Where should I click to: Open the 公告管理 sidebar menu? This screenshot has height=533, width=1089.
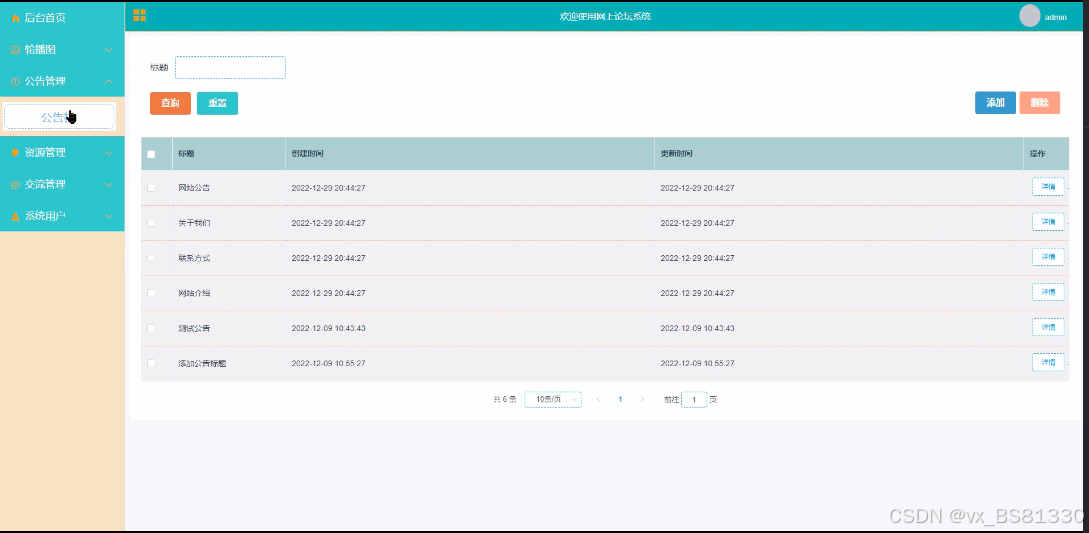point(63,82)
